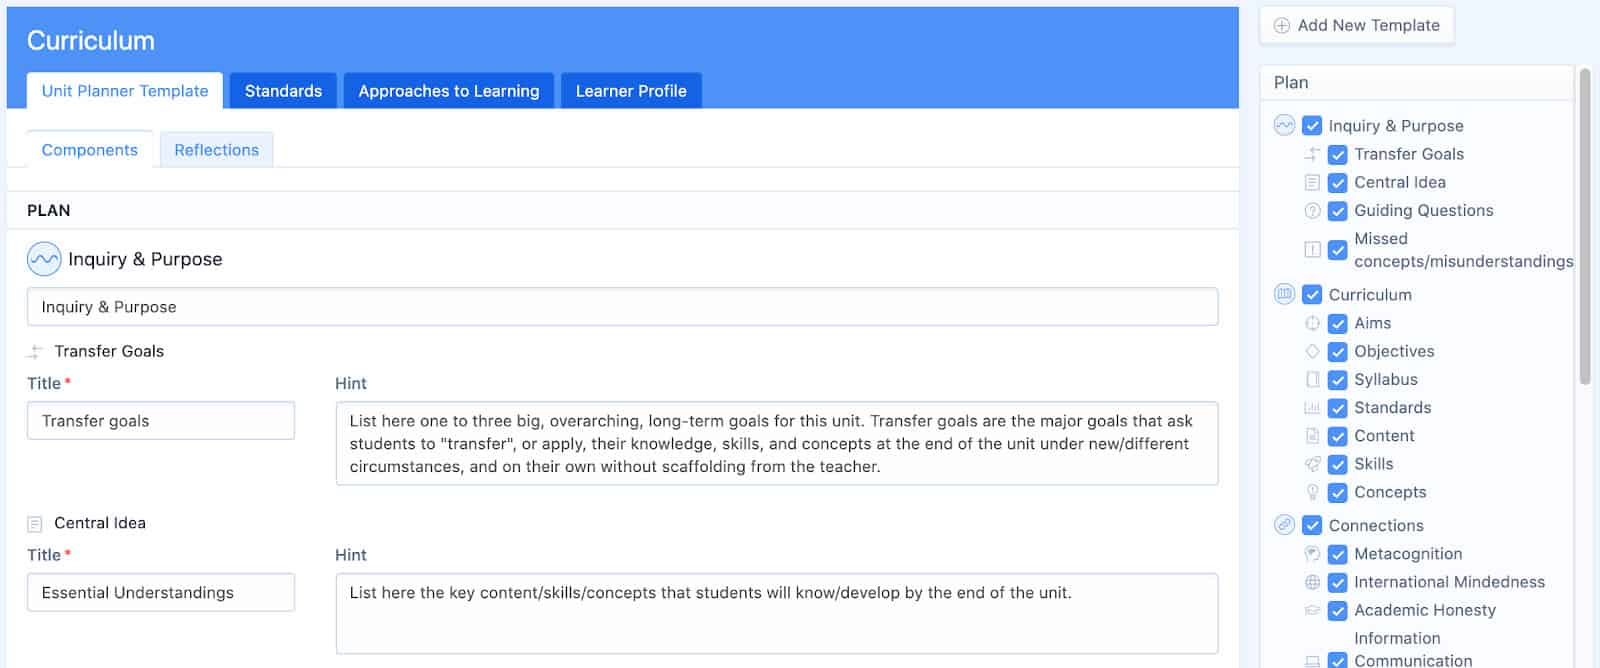Click the plus icon on Add New Template
The height and width of the screenshot is (668, 1600).
(1281, 26)
